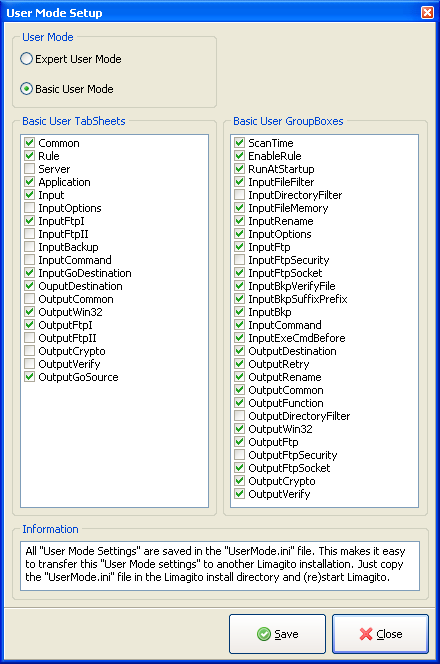Image resolution: width=440 pixels, height=664 pixels.
Task: Select Basic User Mode radio button
Action: pos(26,89)
